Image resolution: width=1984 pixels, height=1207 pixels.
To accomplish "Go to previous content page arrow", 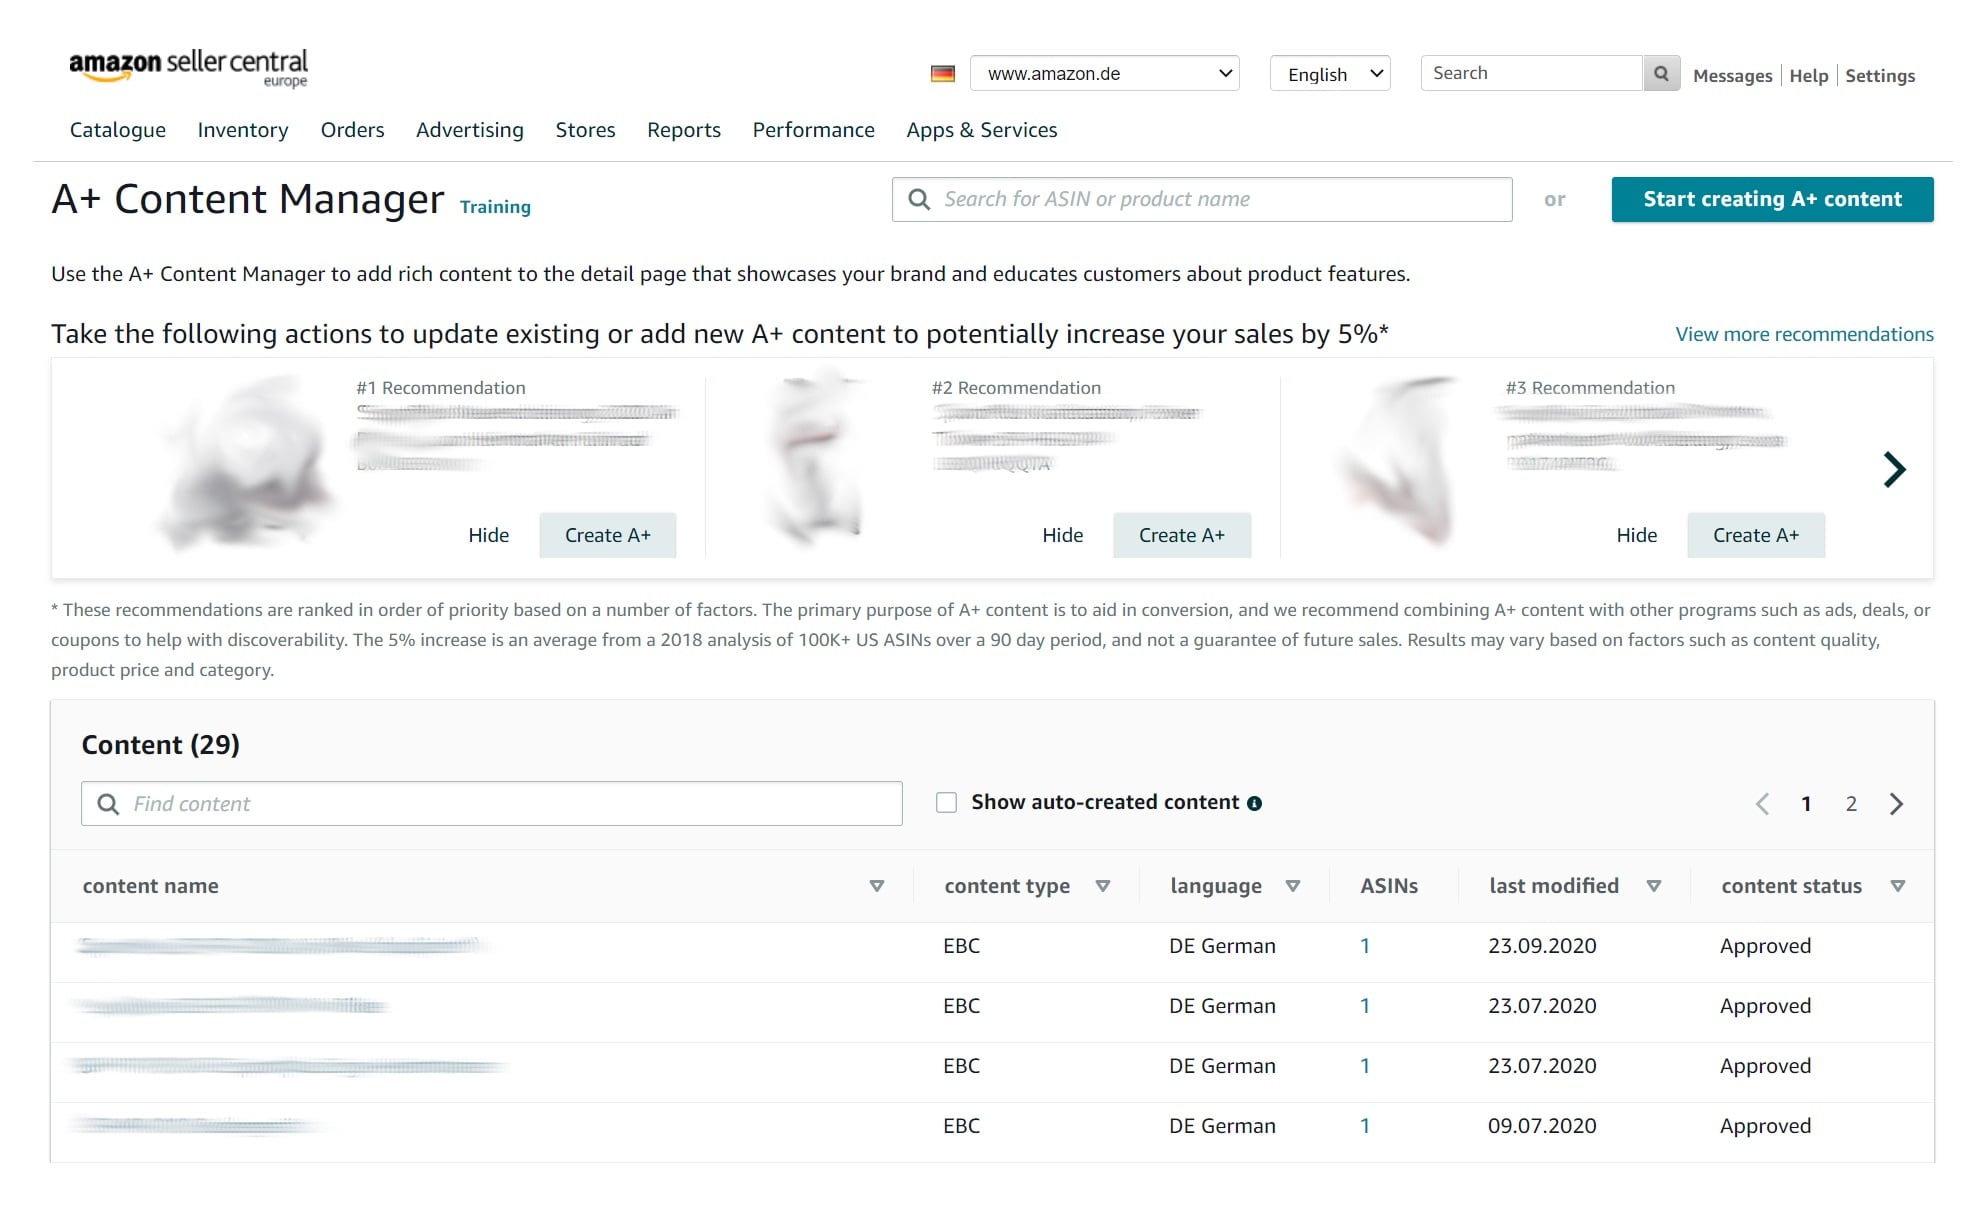I will [1762, 804].
